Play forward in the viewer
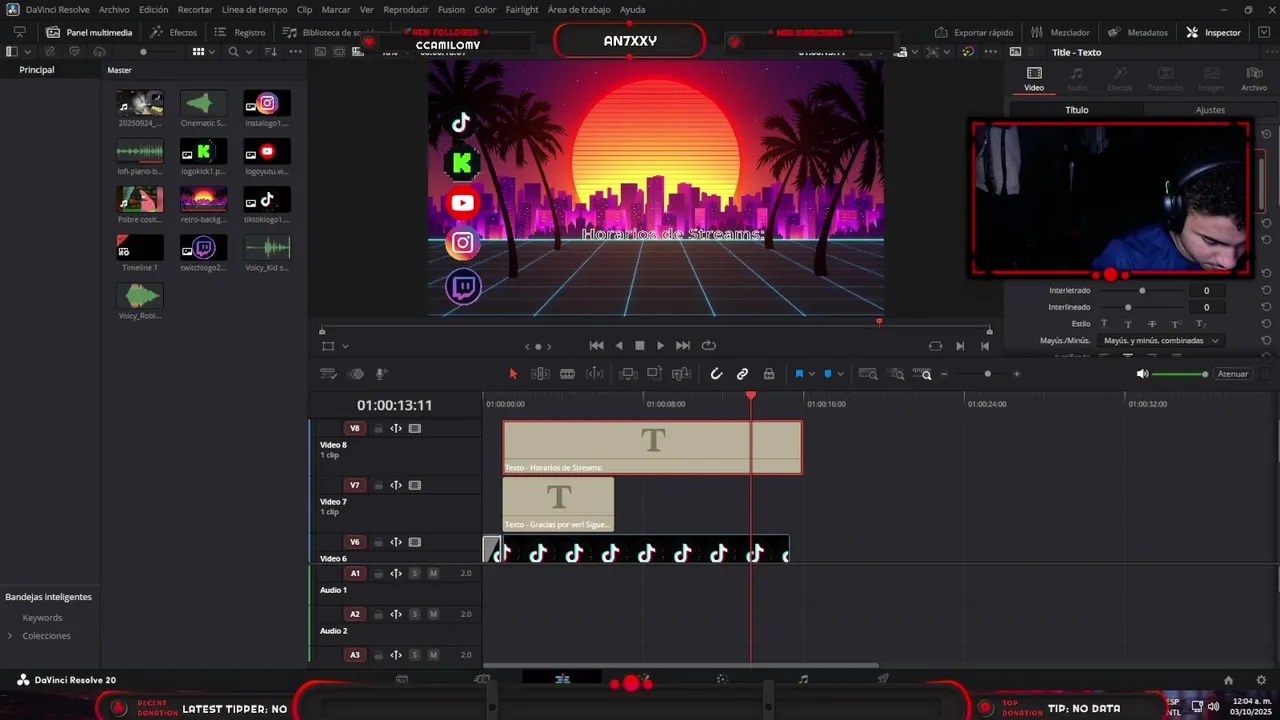This screenshot has width=1280, height=720. point(660,346)
